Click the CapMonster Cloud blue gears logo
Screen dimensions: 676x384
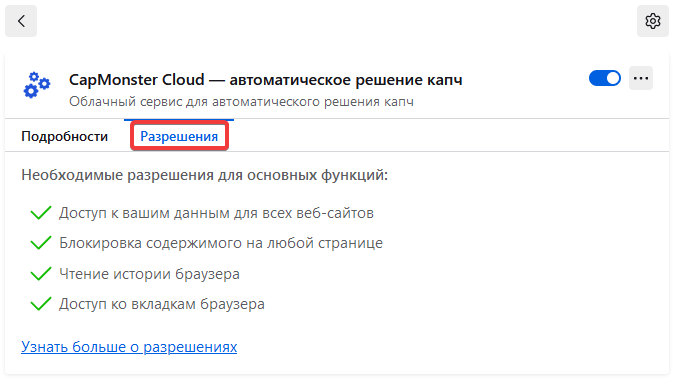point(37,85)
